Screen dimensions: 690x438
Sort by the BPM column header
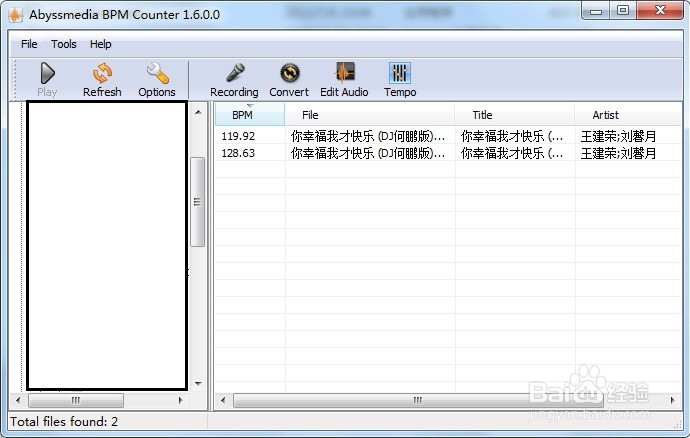[250, 115]
